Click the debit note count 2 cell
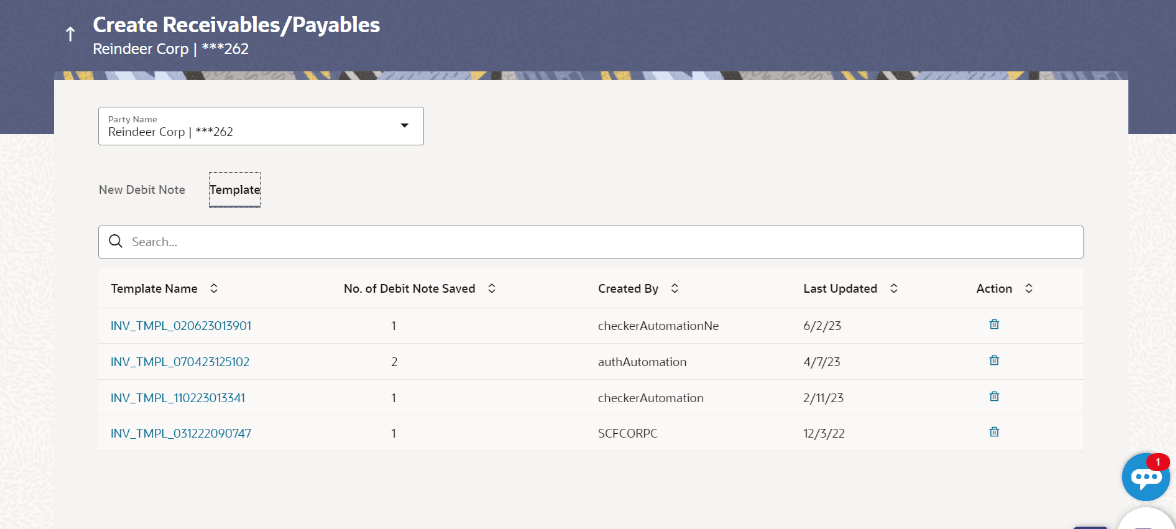1176x529 pixels. click(x=394, y=362)
